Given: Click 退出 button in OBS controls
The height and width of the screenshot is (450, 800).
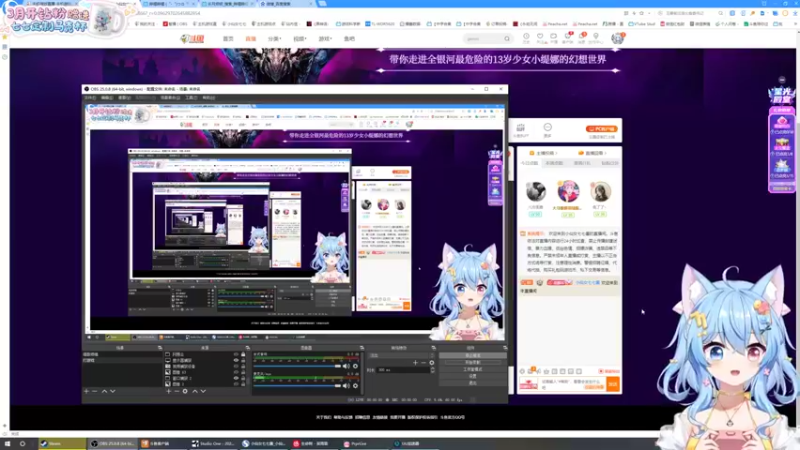Looking at the screenshot, I should (472, 382).
